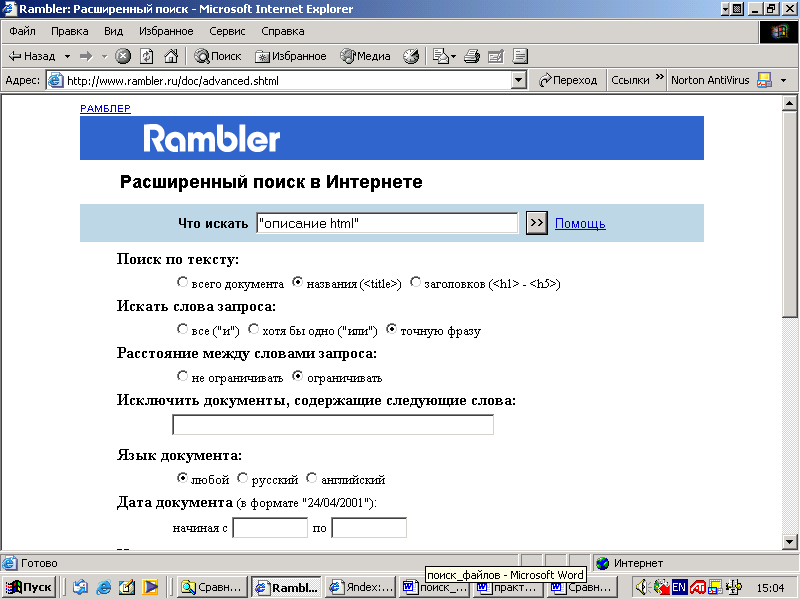Click the РАМБЛЕР link at top

pos(105,108)
